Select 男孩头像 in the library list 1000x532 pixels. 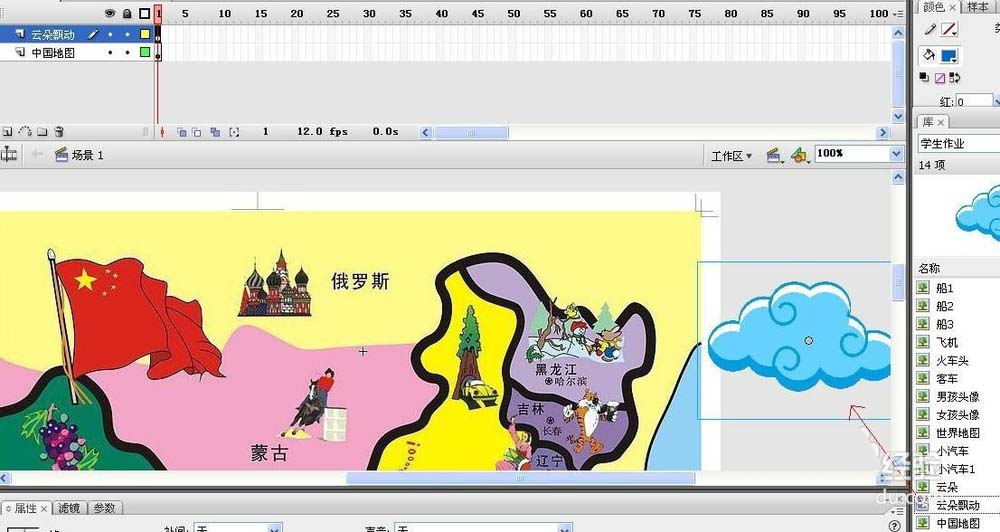click(957, 396)
